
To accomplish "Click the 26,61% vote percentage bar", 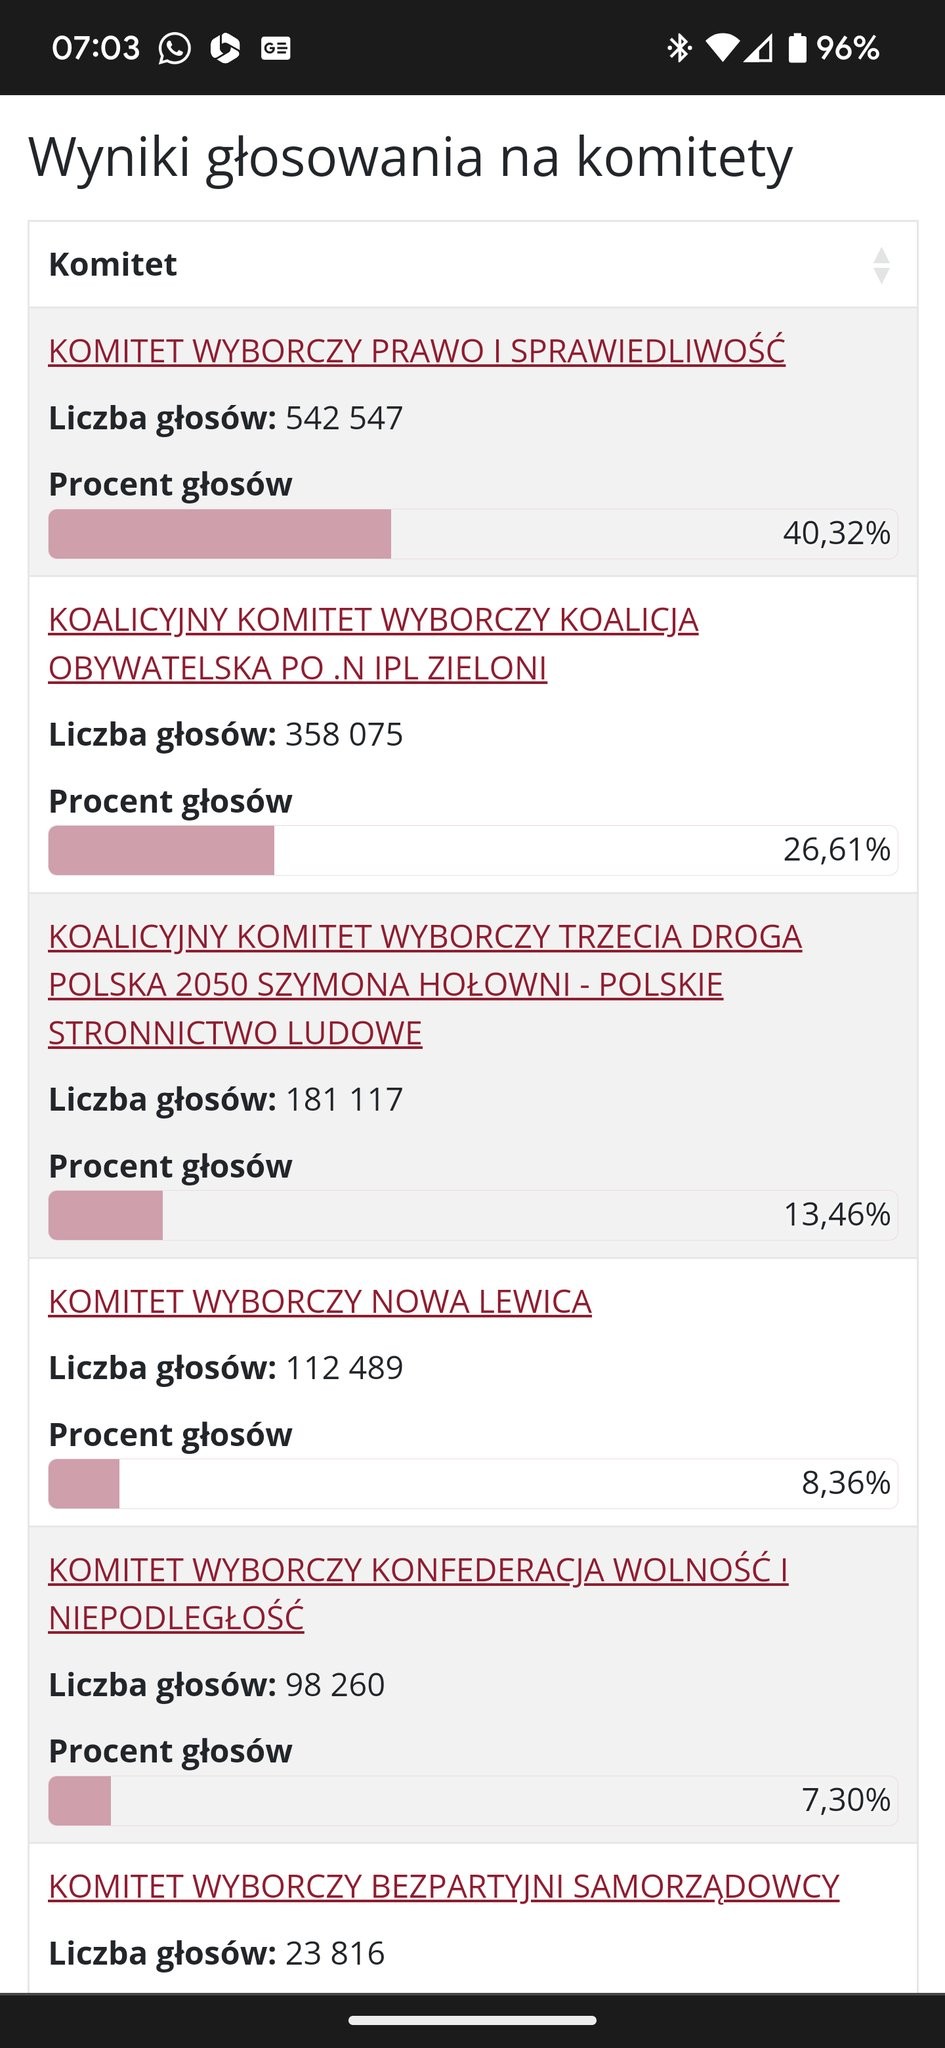I will tap(473, 850).
